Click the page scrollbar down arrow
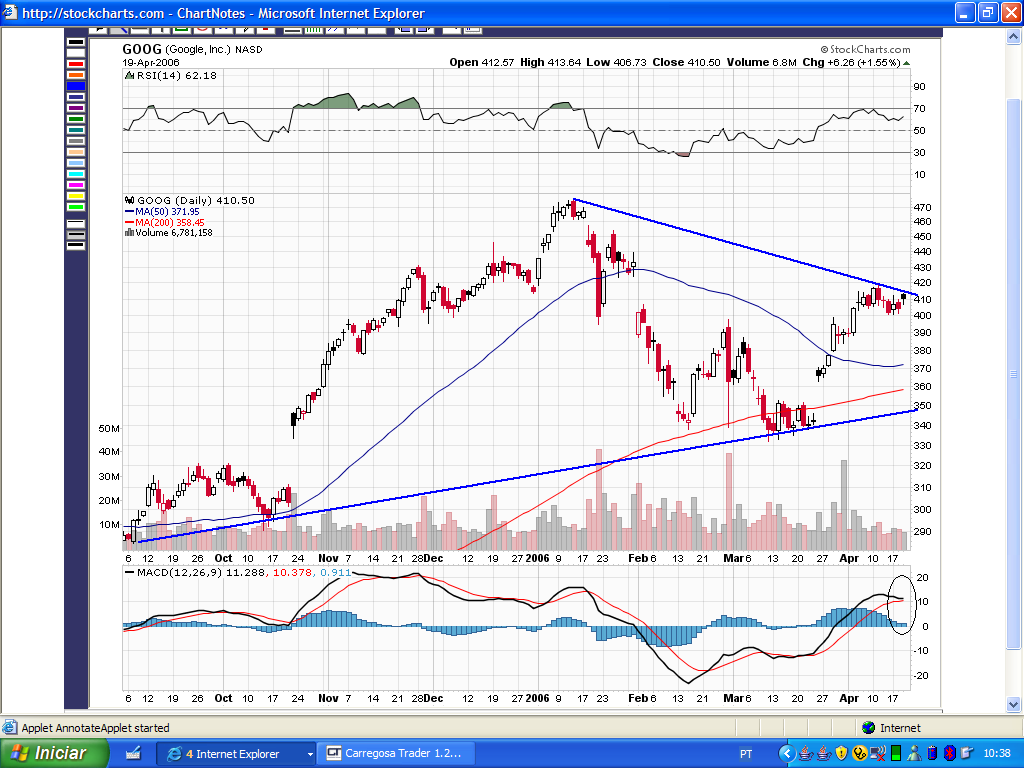This screenshot has height=768, width=1024. pyautogui.click(x=1014, y=705)
